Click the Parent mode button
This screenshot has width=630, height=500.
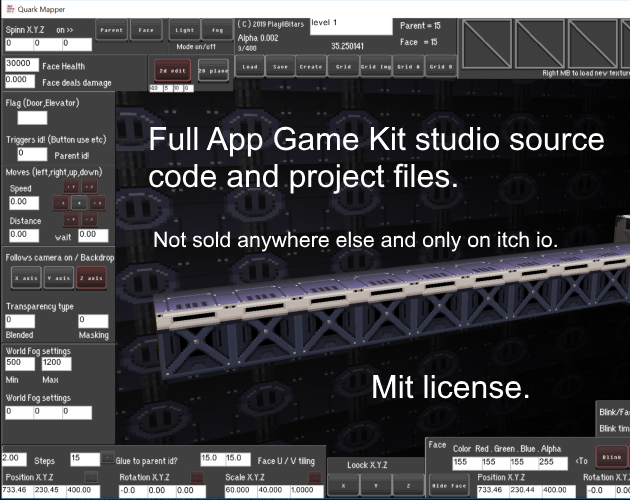[x=111, y=30]
